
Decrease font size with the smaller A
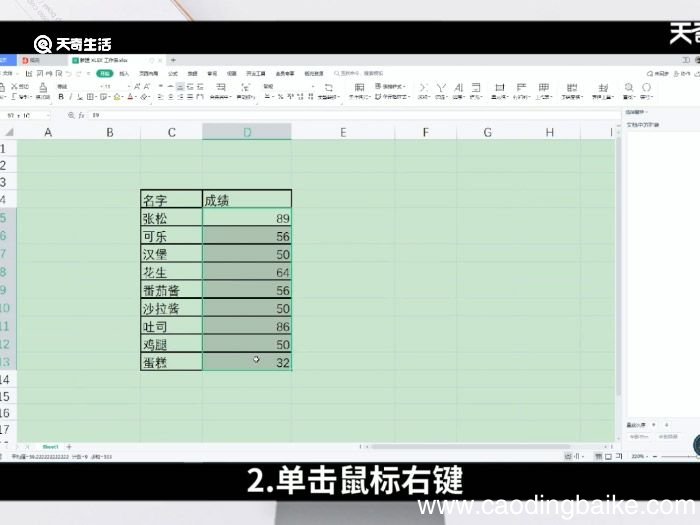[147, 87]
